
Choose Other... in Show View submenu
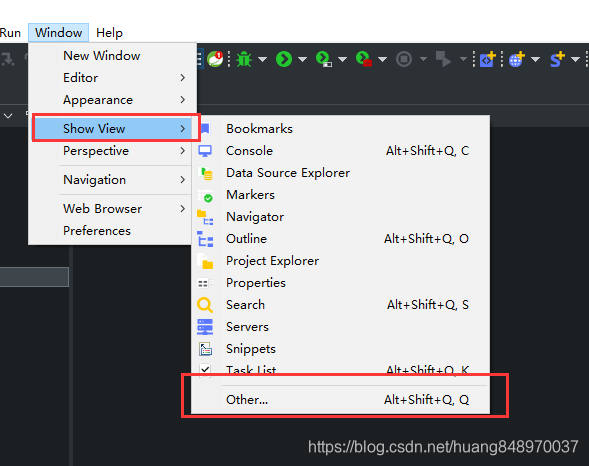[340, 400]
